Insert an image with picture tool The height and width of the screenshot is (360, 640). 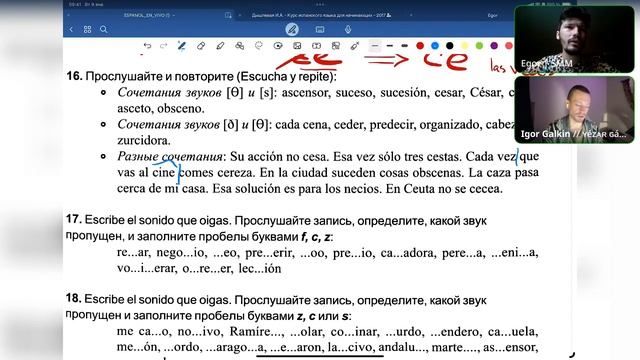point(297,46)
